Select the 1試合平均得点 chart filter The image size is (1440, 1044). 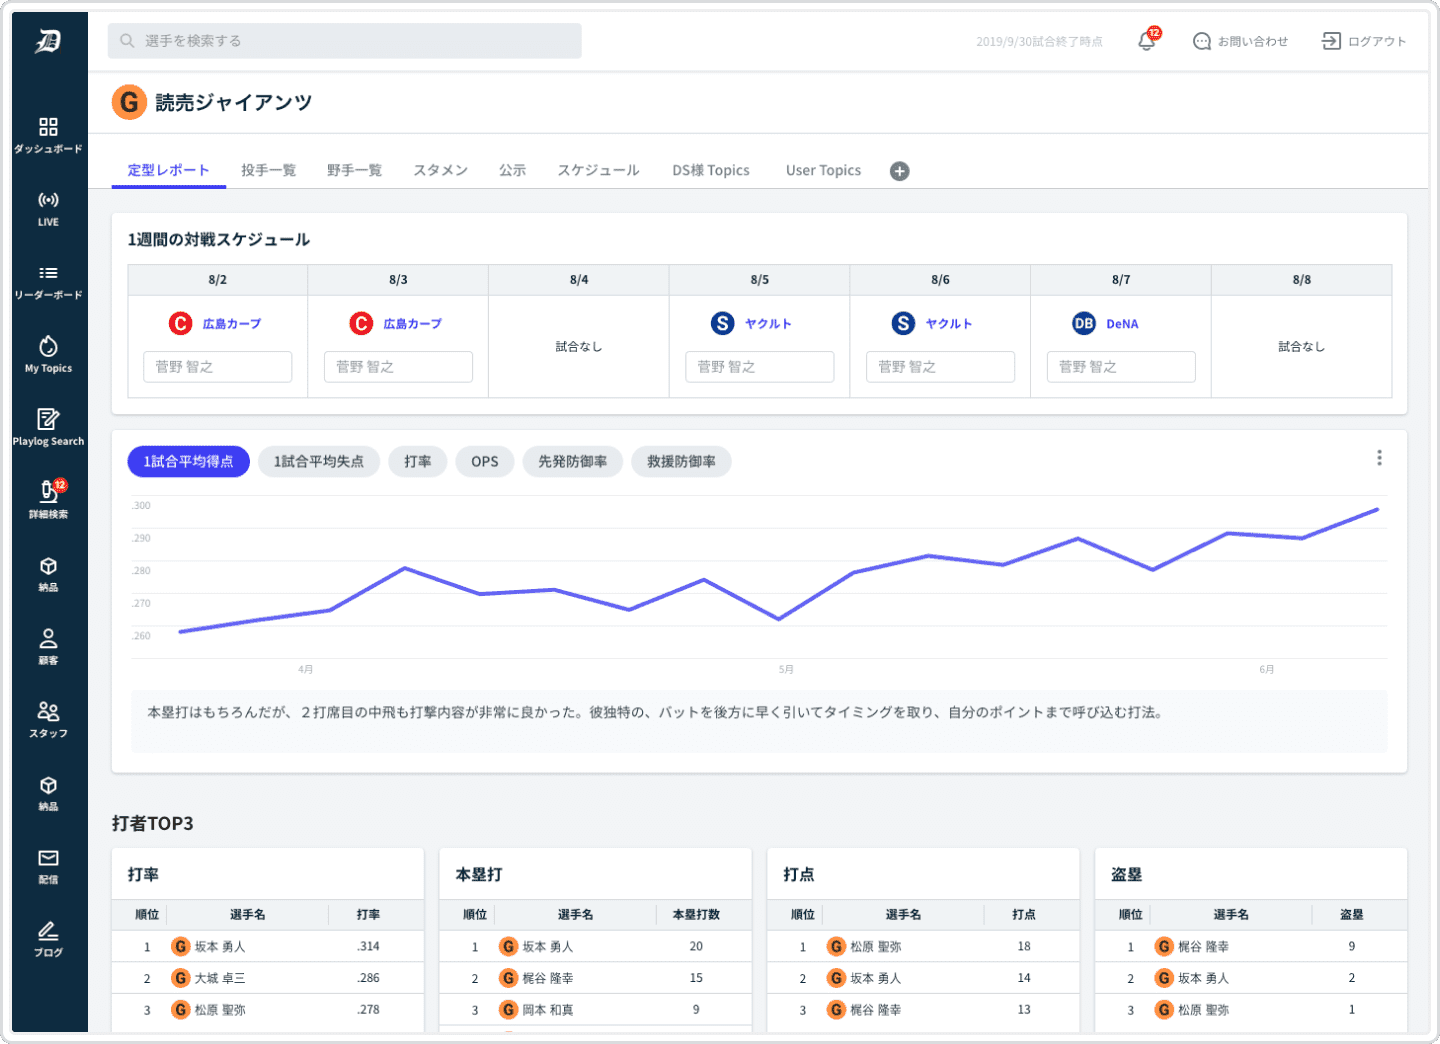click(x=188, y=462)
